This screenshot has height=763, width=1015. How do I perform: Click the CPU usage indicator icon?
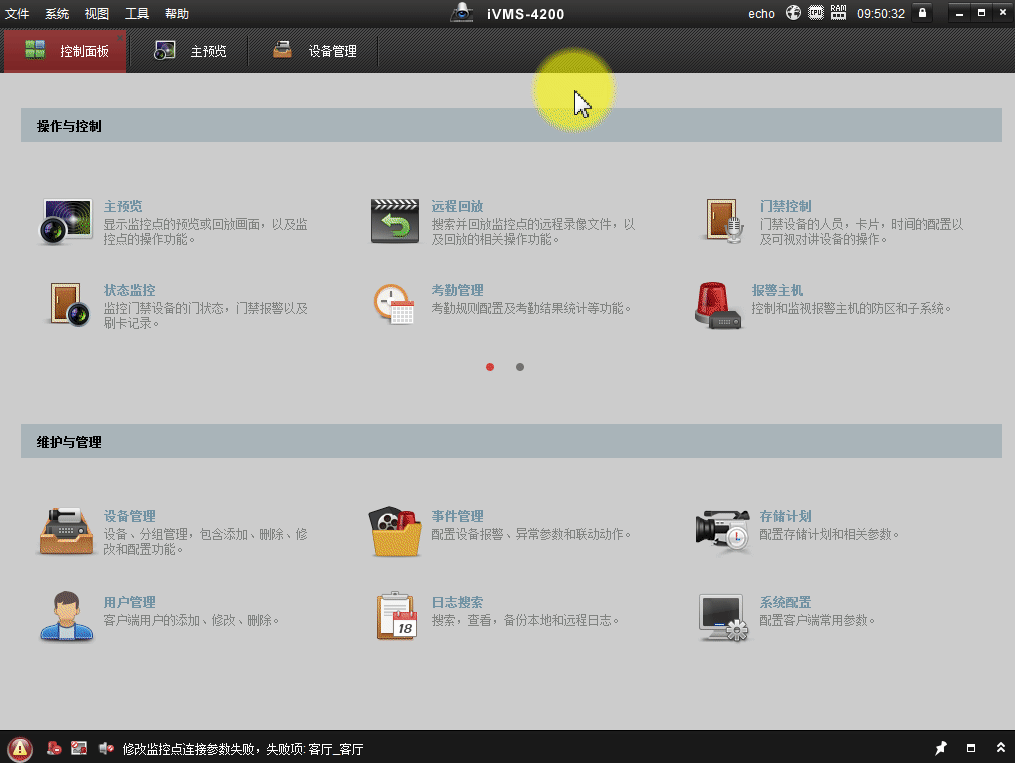pos(815,13)
